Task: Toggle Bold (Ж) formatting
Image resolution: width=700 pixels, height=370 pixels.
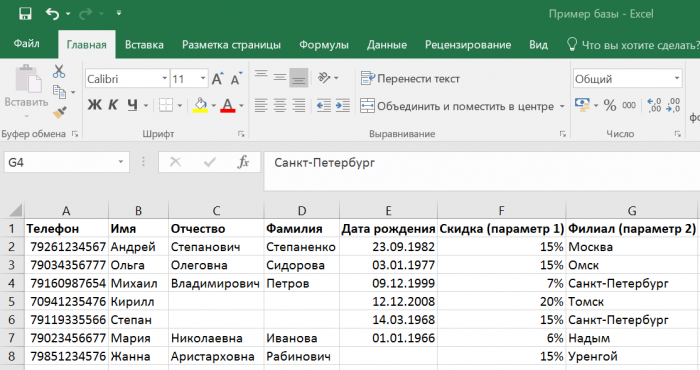Action: (94, 105)
